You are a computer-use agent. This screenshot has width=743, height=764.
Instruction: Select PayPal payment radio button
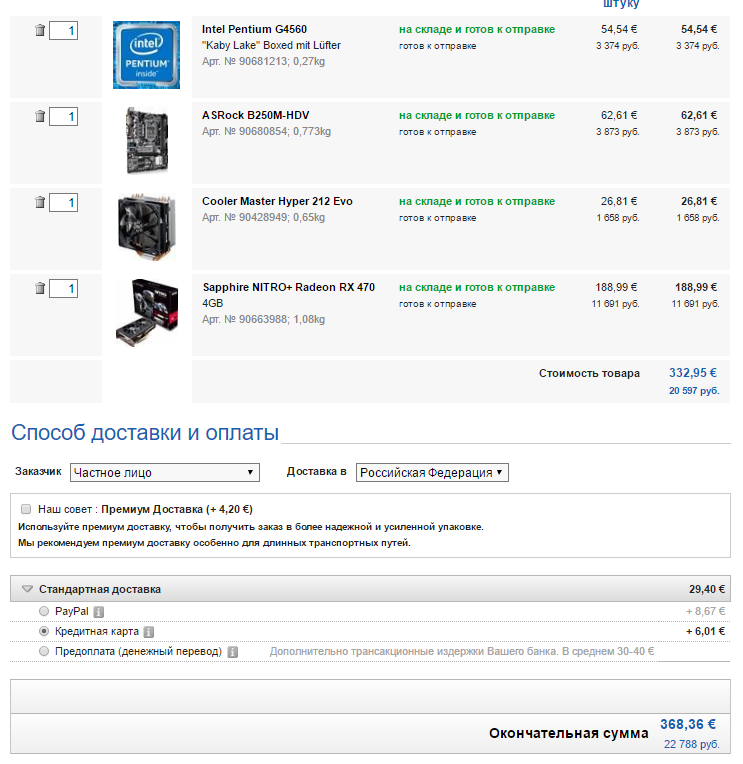[44, 611]
